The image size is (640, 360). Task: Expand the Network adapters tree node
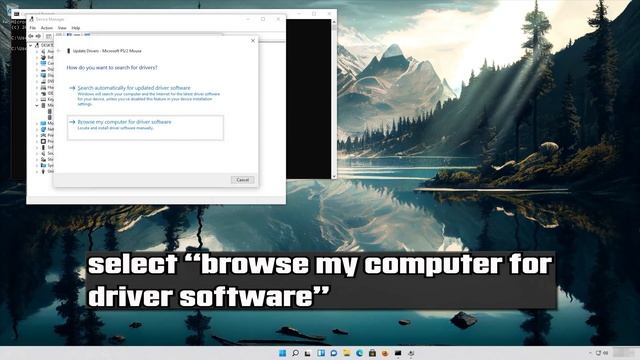[37, 129]
